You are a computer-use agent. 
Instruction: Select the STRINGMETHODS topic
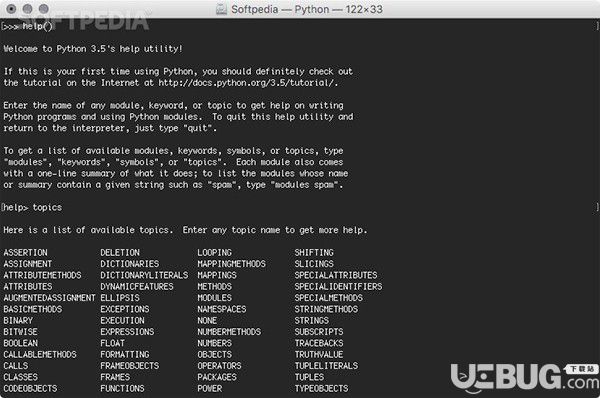click(x=326, y=309)
